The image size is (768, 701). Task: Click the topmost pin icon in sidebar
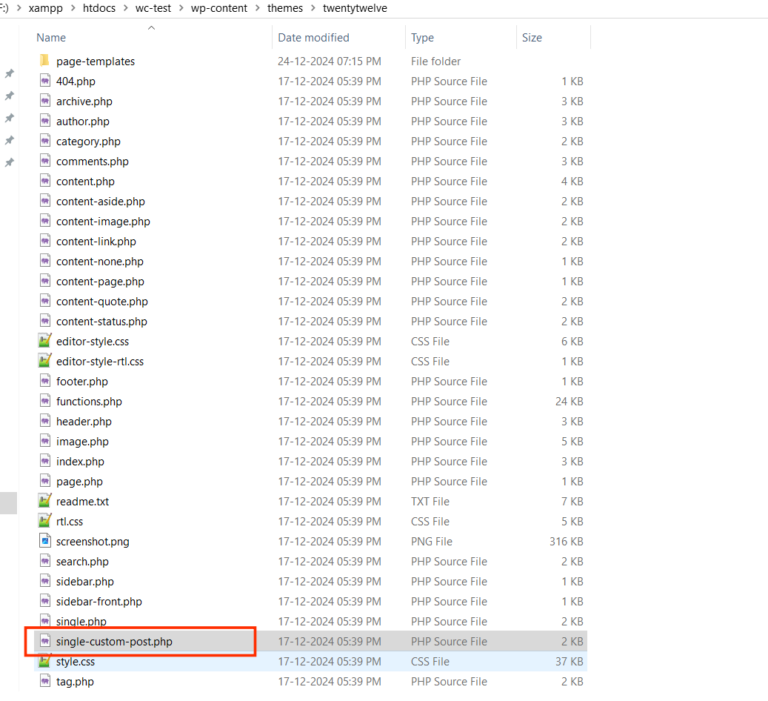tap(9, 74)
